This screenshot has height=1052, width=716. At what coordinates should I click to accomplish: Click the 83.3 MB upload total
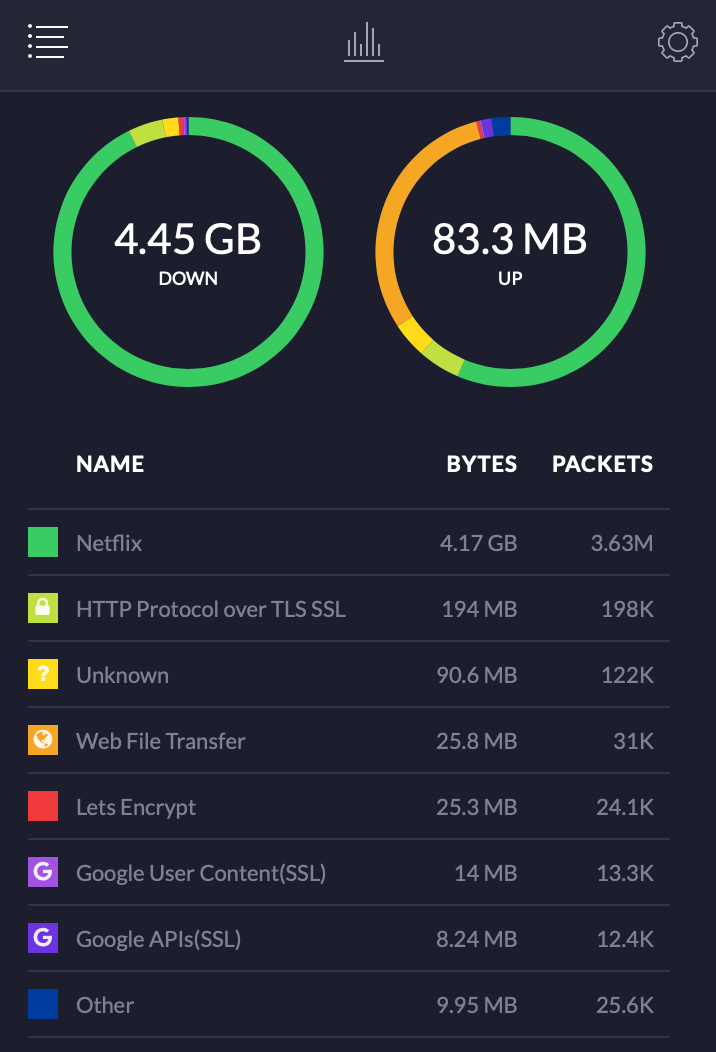tap(510, 240)
